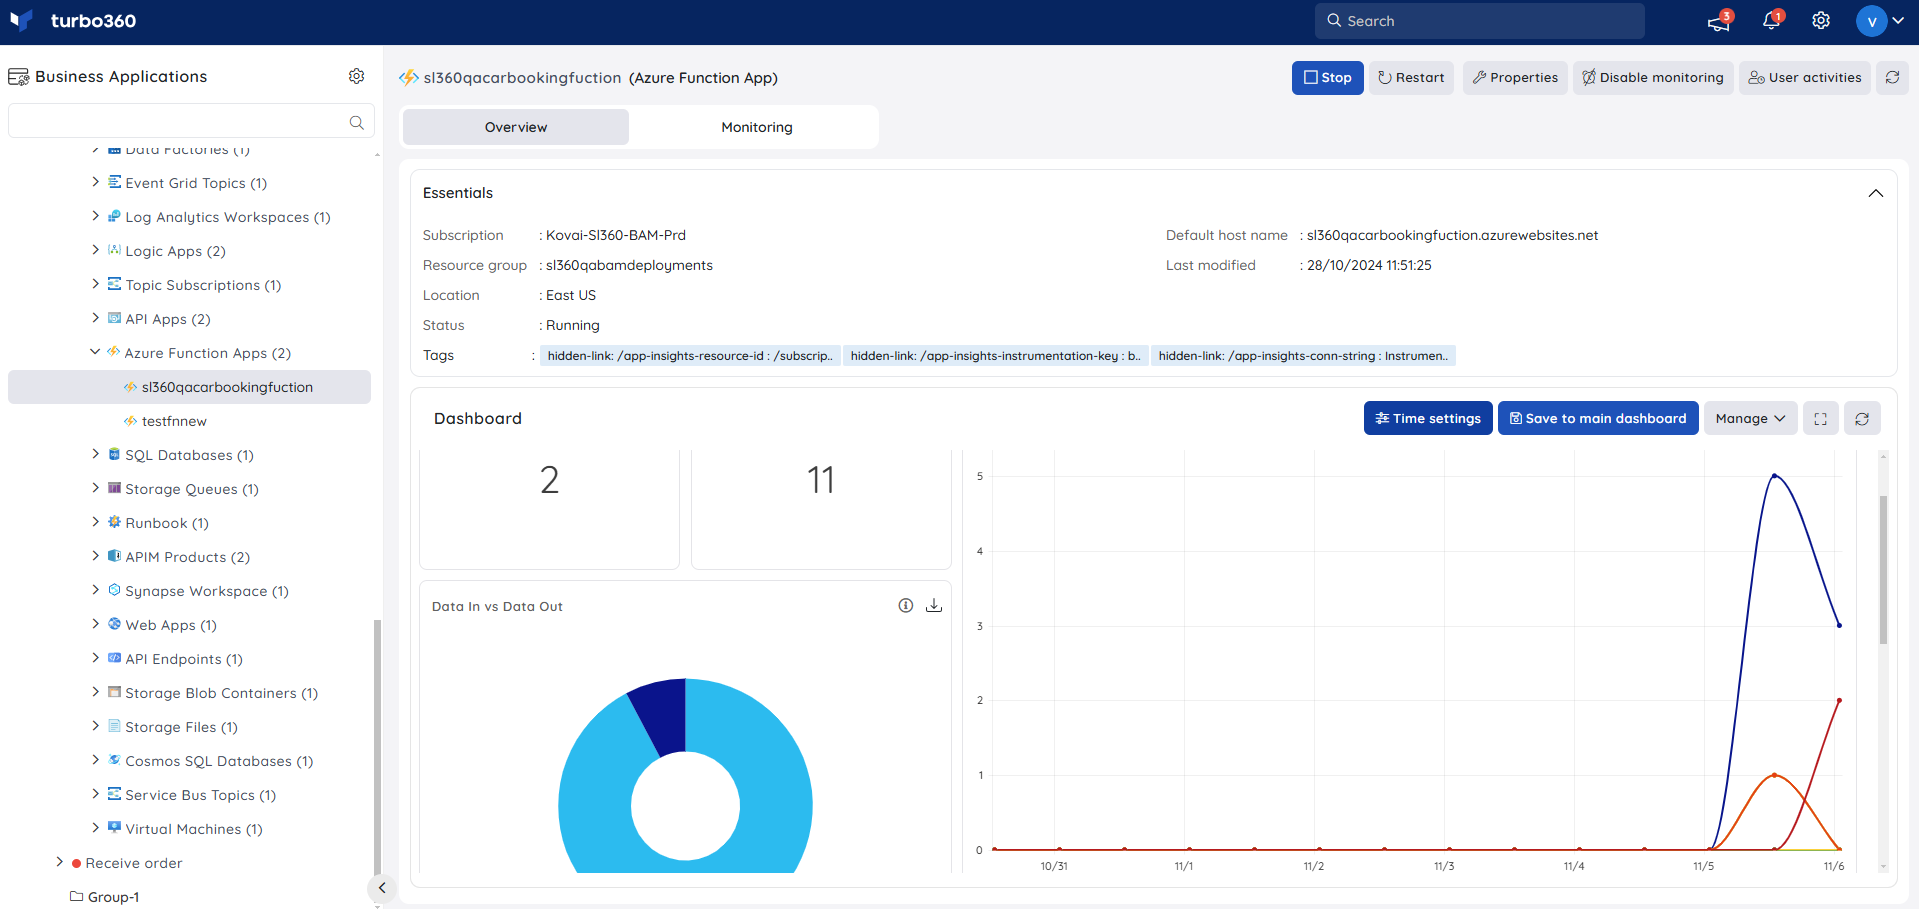1919x909 pixels.
Task: Open the notifications bell icon
Action: click(1771, 21)
